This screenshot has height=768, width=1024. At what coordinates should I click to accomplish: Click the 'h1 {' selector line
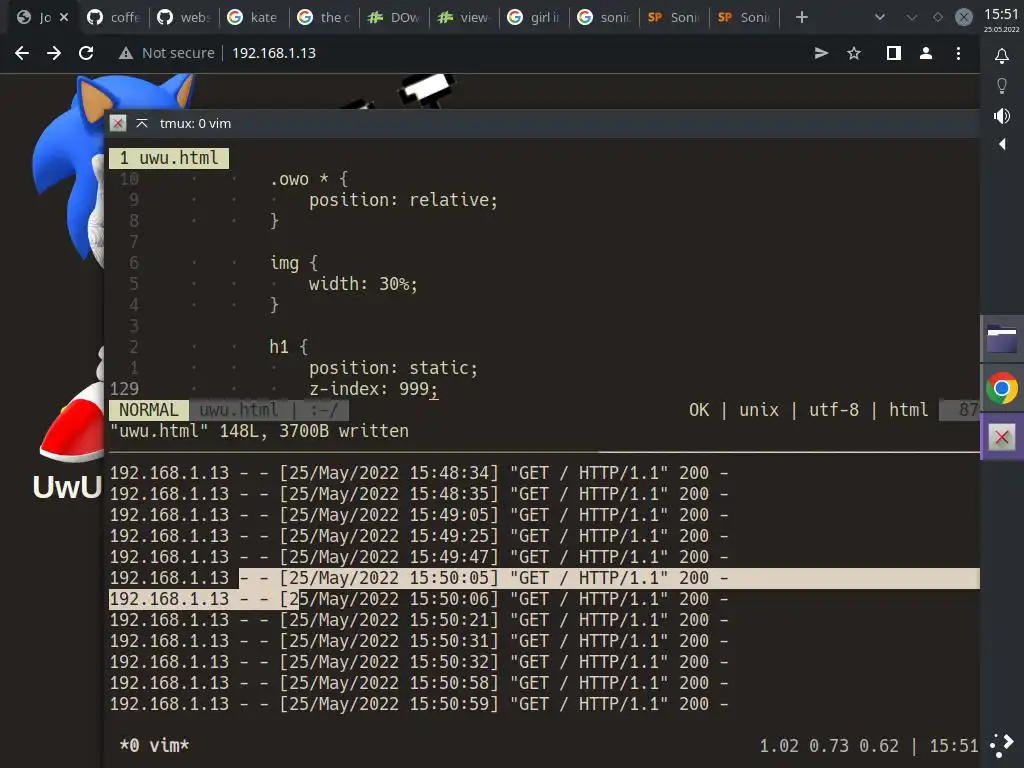click(289, 347)
